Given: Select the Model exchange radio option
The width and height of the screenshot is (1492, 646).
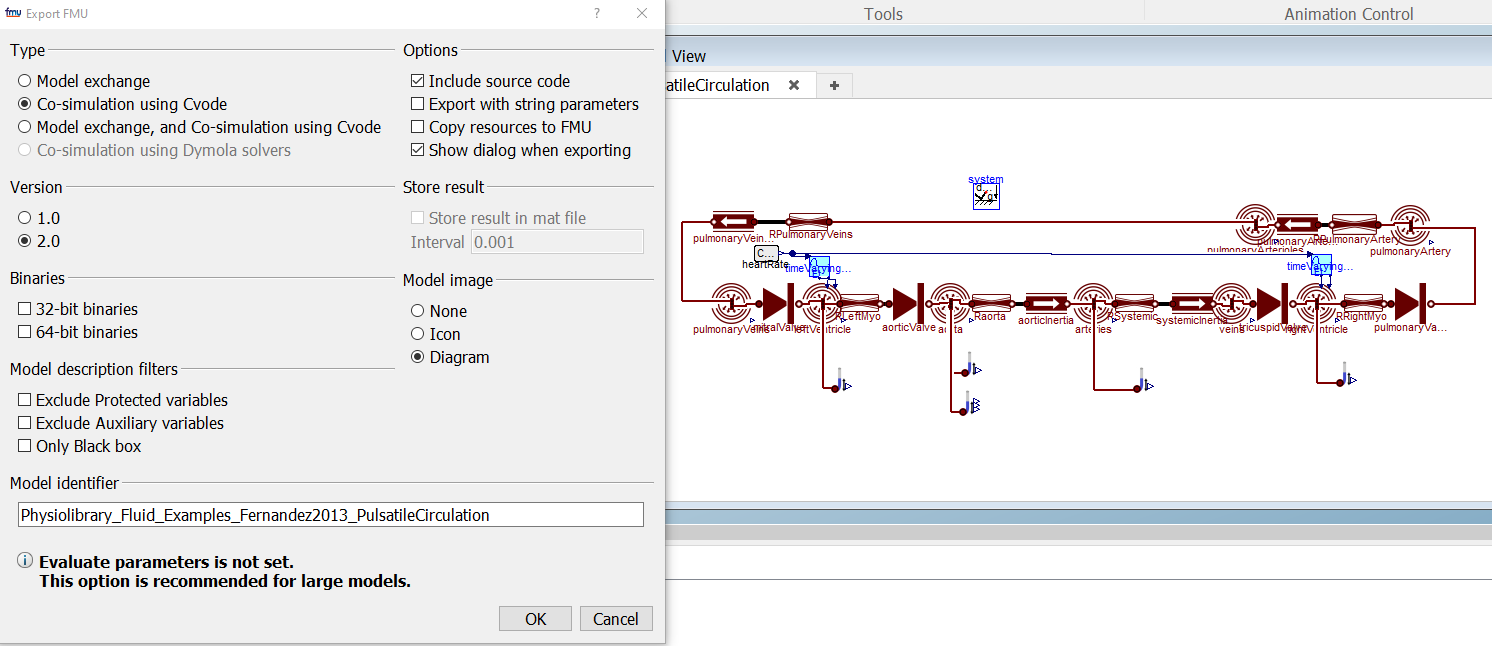Looking at the screenshot, I should point(25,81).
